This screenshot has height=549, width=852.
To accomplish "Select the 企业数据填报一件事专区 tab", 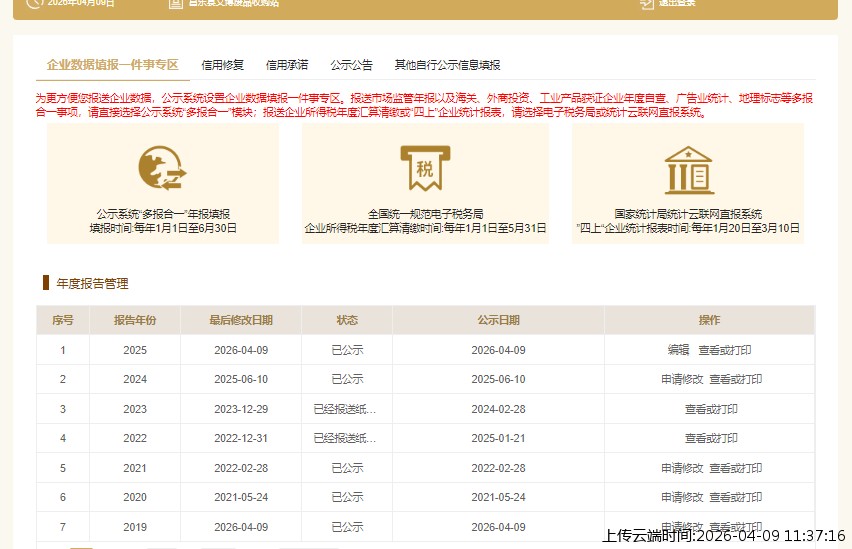I will point(112,65).
